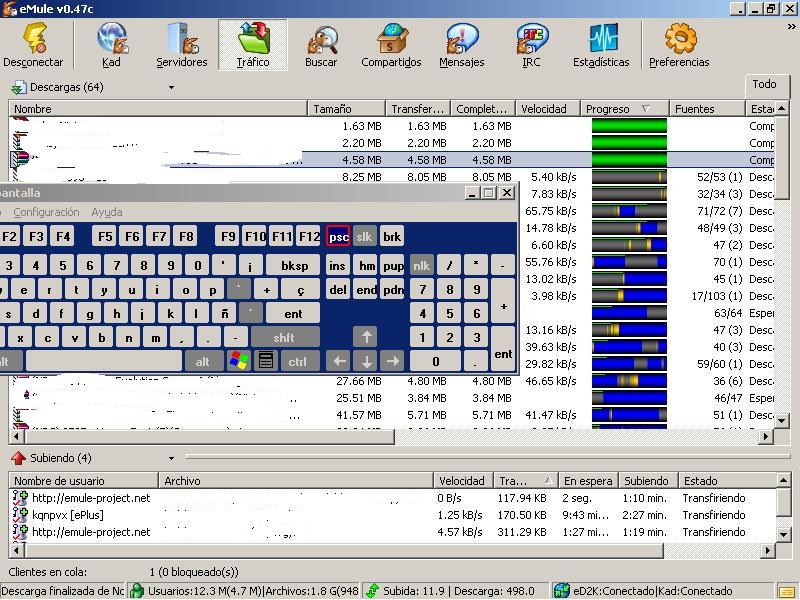Click the del key on on-screen keyboard
Viewport: 800px width, 600px height.
click(338, 289)
